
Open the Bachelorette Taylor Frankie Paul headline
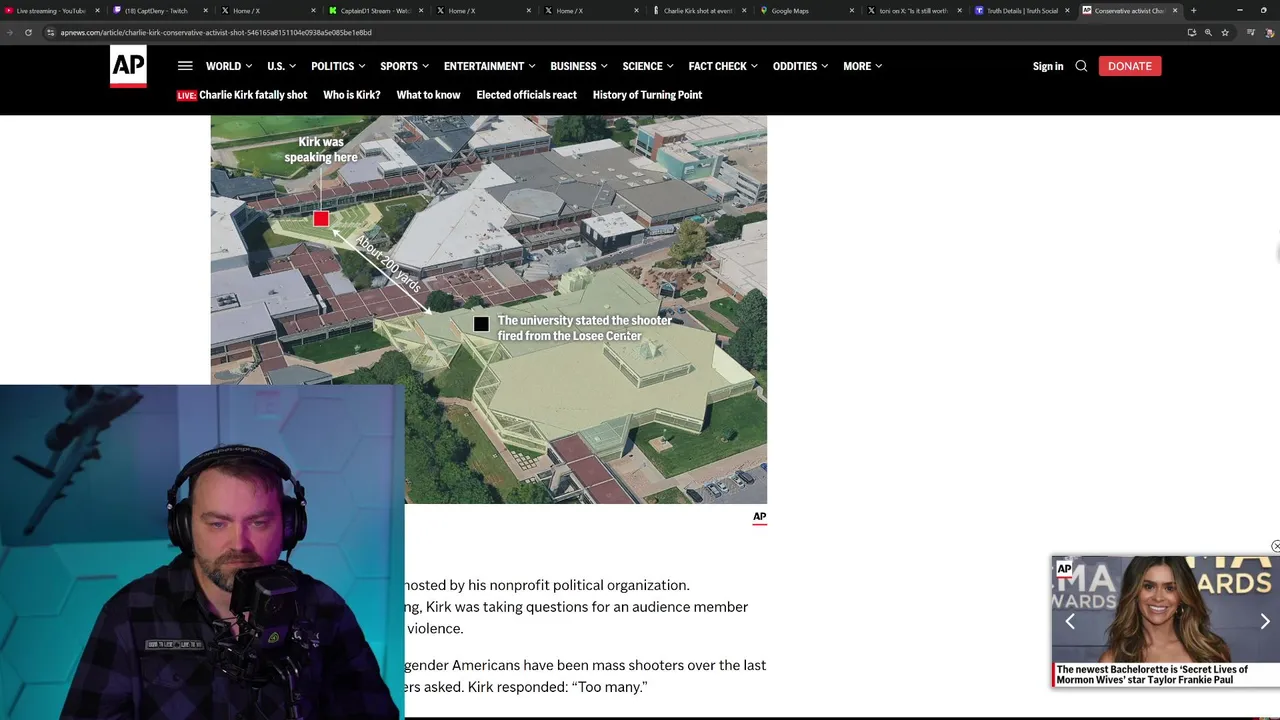(x=1152, y=675)
